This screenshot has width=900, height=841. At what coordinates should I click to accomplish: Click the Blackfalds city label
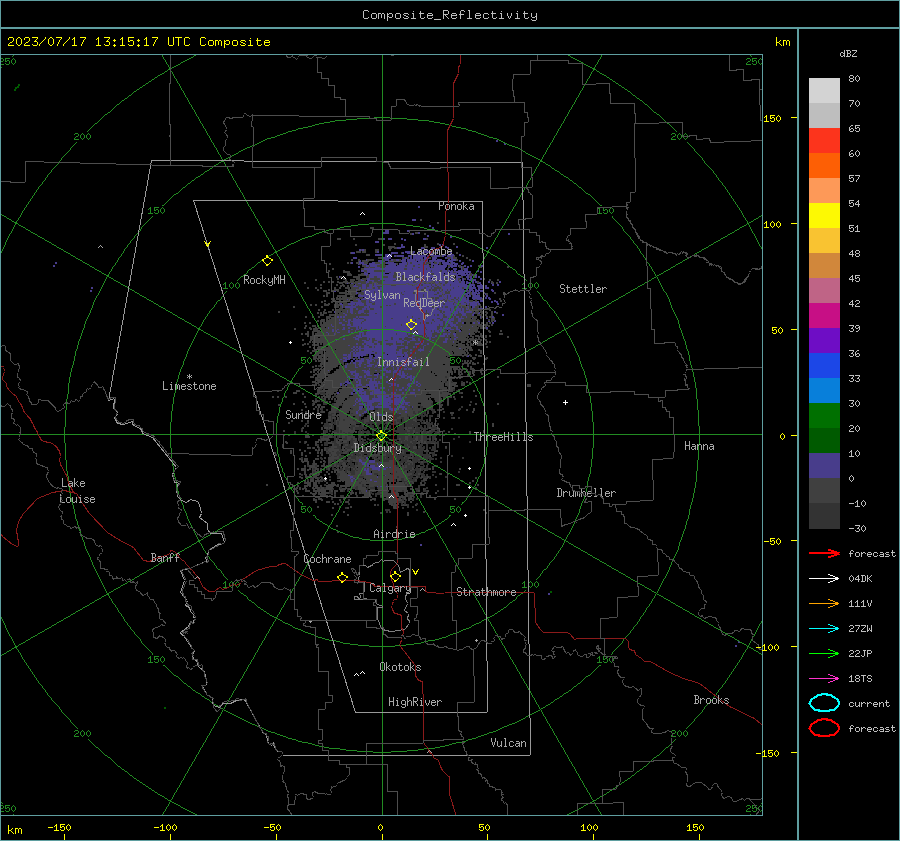click(x=425, y=277)
